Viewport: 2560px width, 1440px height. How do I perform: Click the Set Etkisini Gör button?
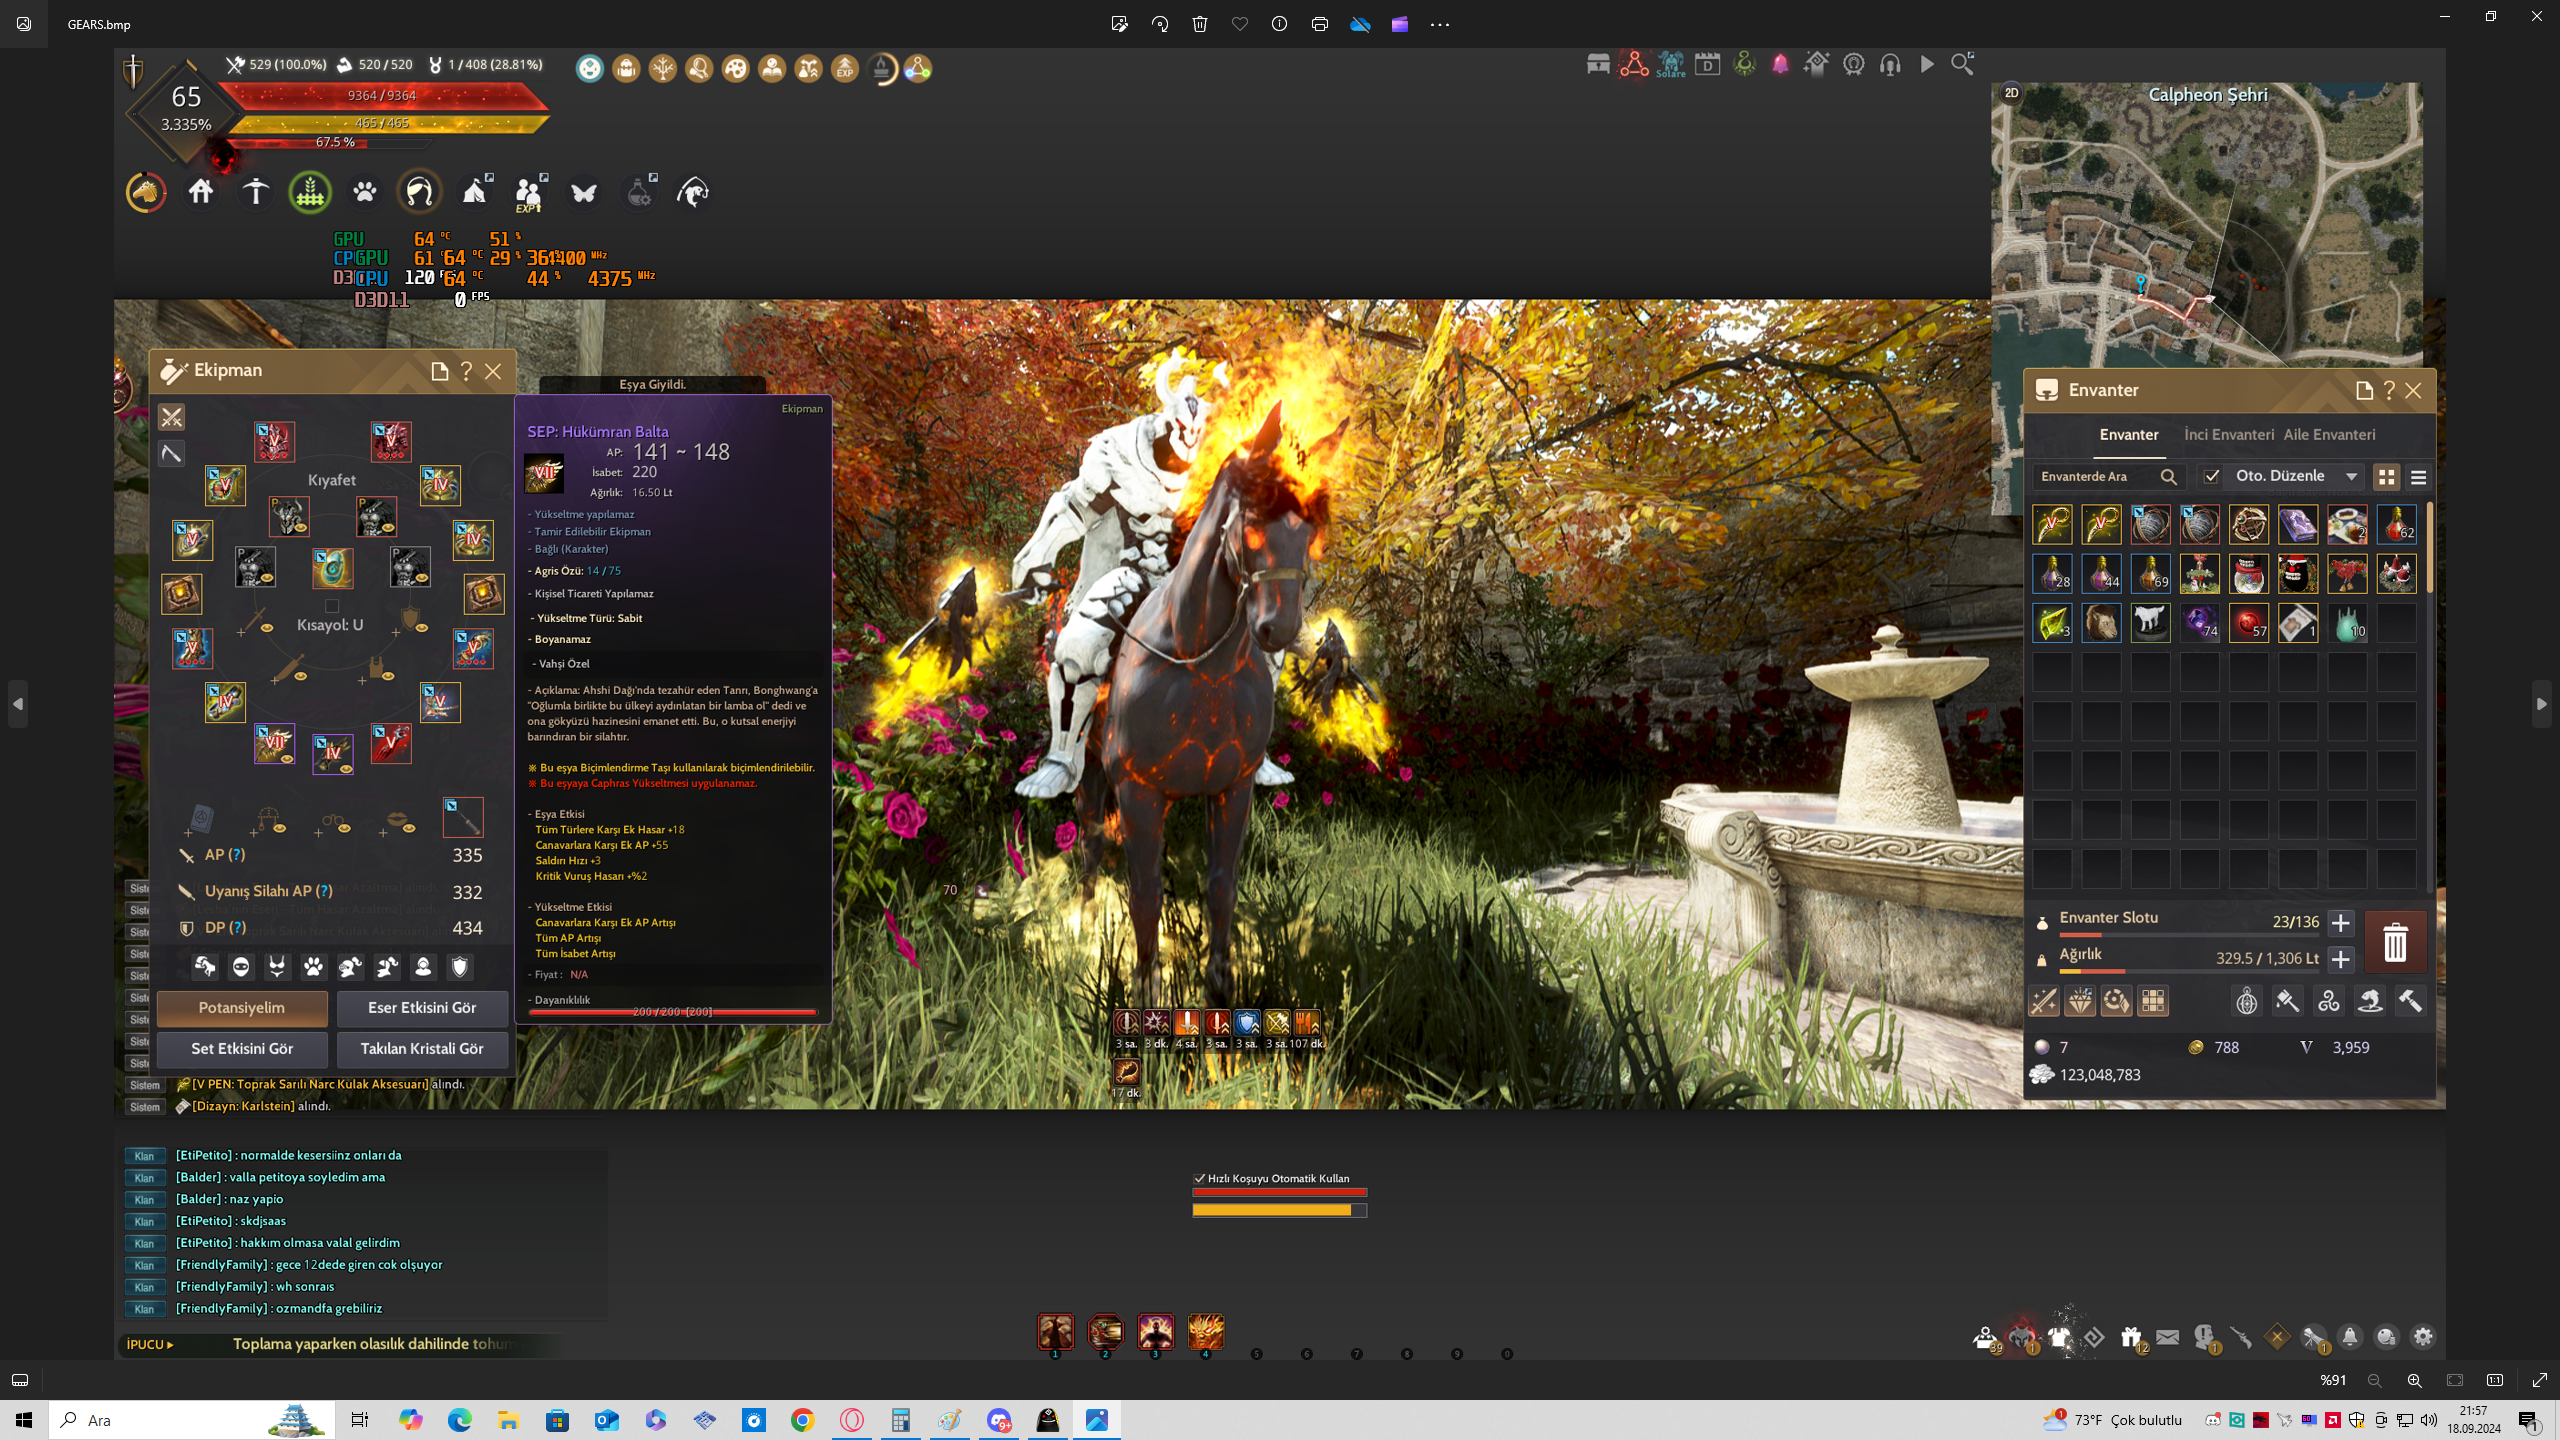(x=242, y=1049)
